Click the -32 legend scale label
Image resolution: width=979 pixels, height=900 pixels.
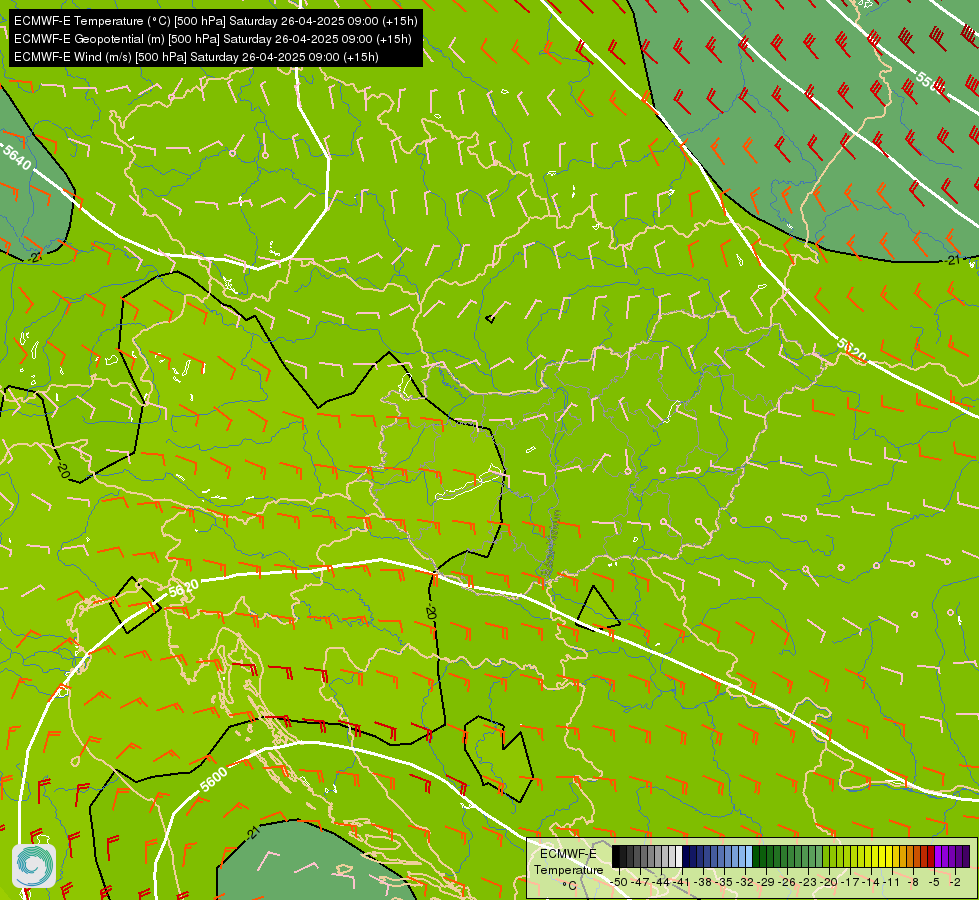[x=745, y=882]
